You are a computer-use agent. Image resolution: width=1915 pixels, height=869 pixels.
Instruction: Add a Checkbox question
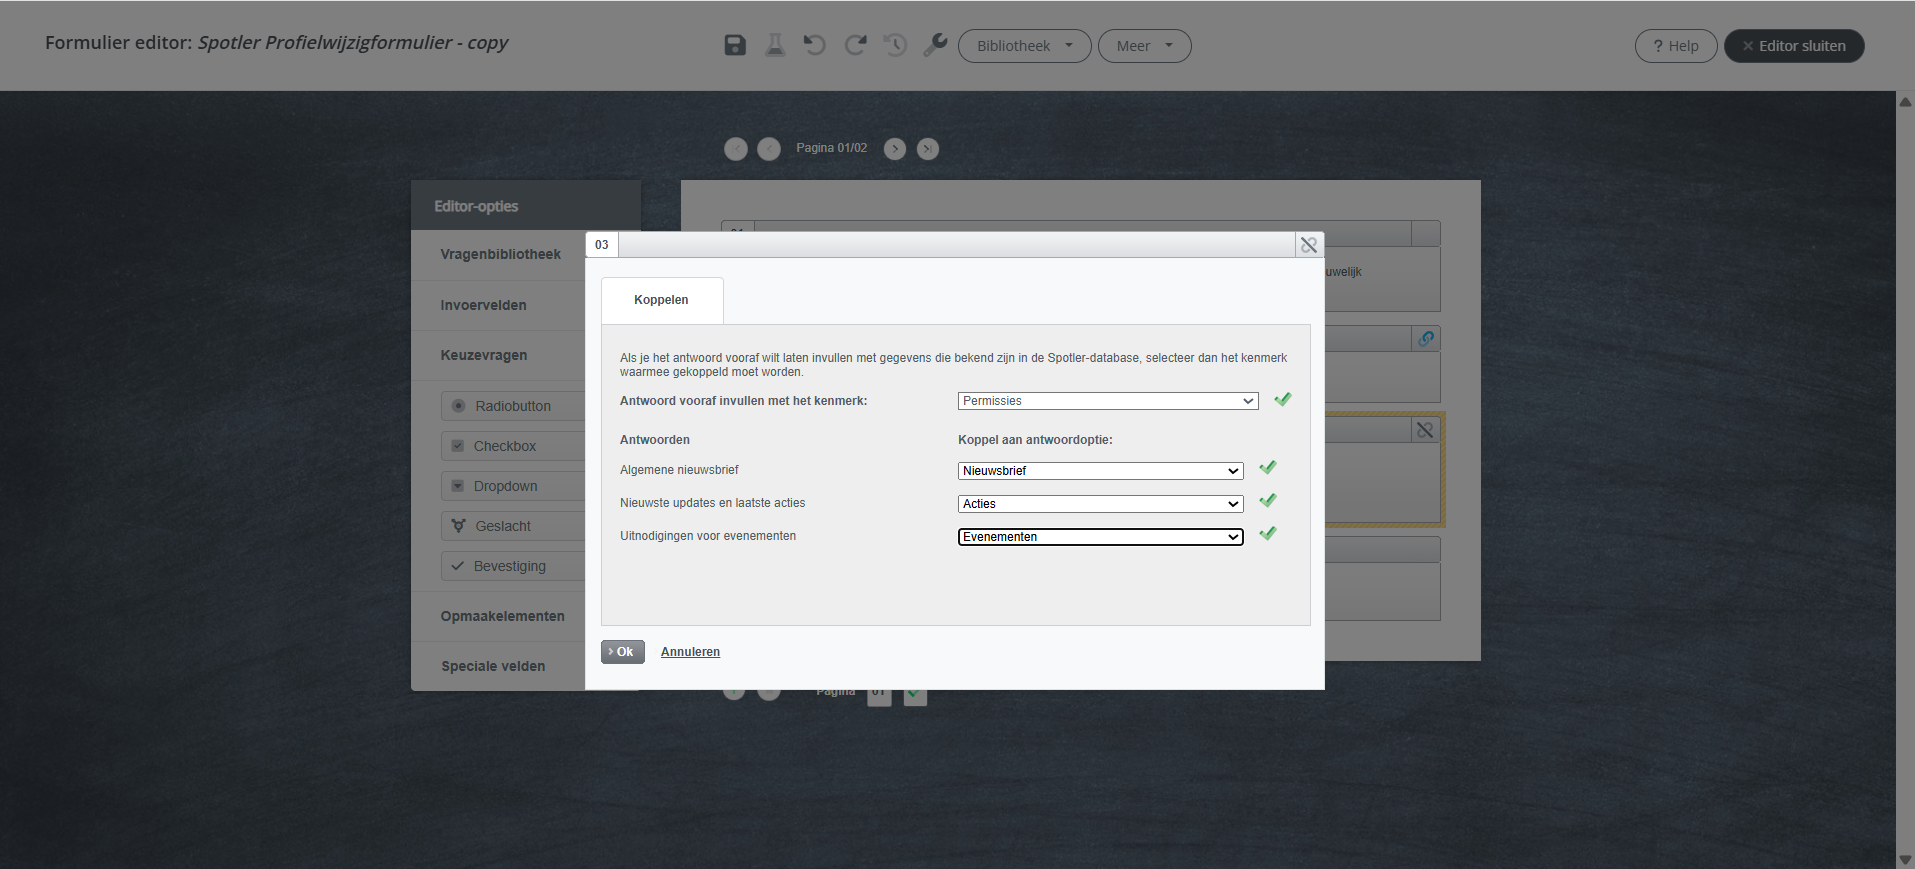point(513,446)
